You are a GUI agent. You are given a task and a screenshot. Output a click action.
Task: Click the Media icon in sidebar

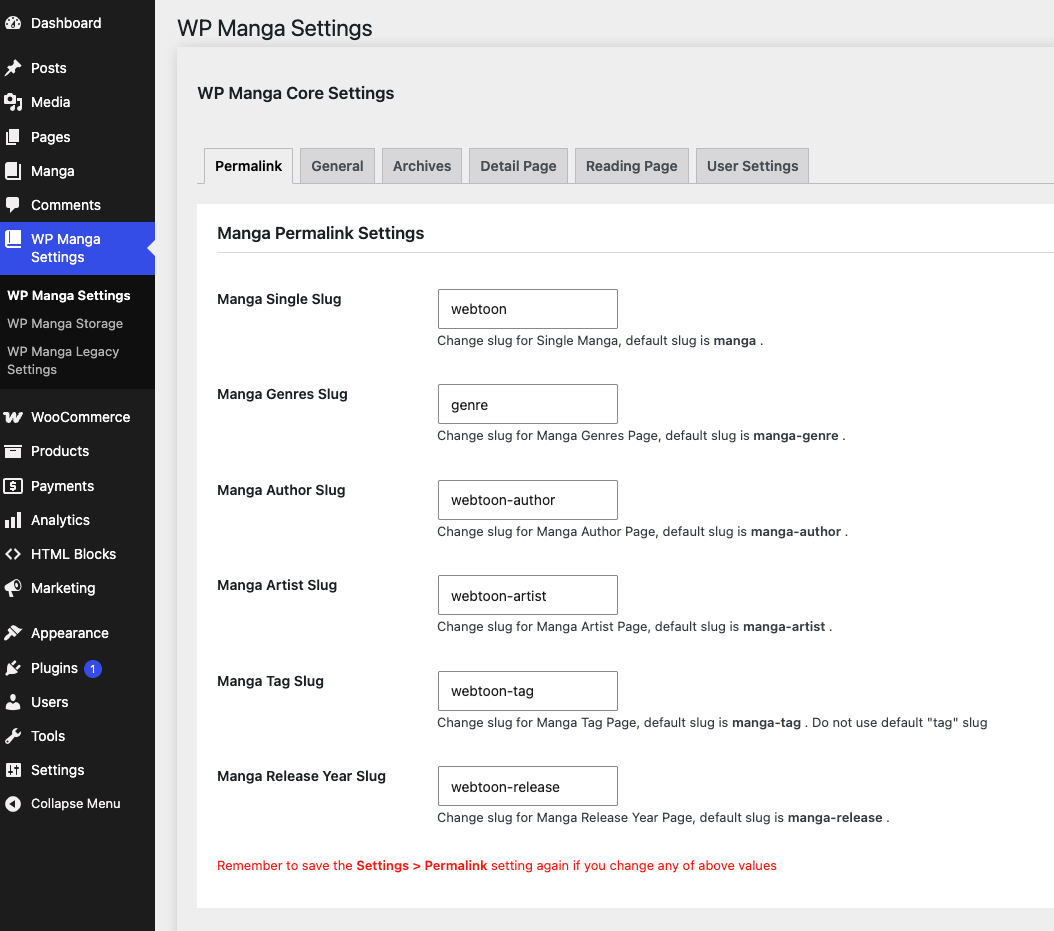(x=13, y=102)
